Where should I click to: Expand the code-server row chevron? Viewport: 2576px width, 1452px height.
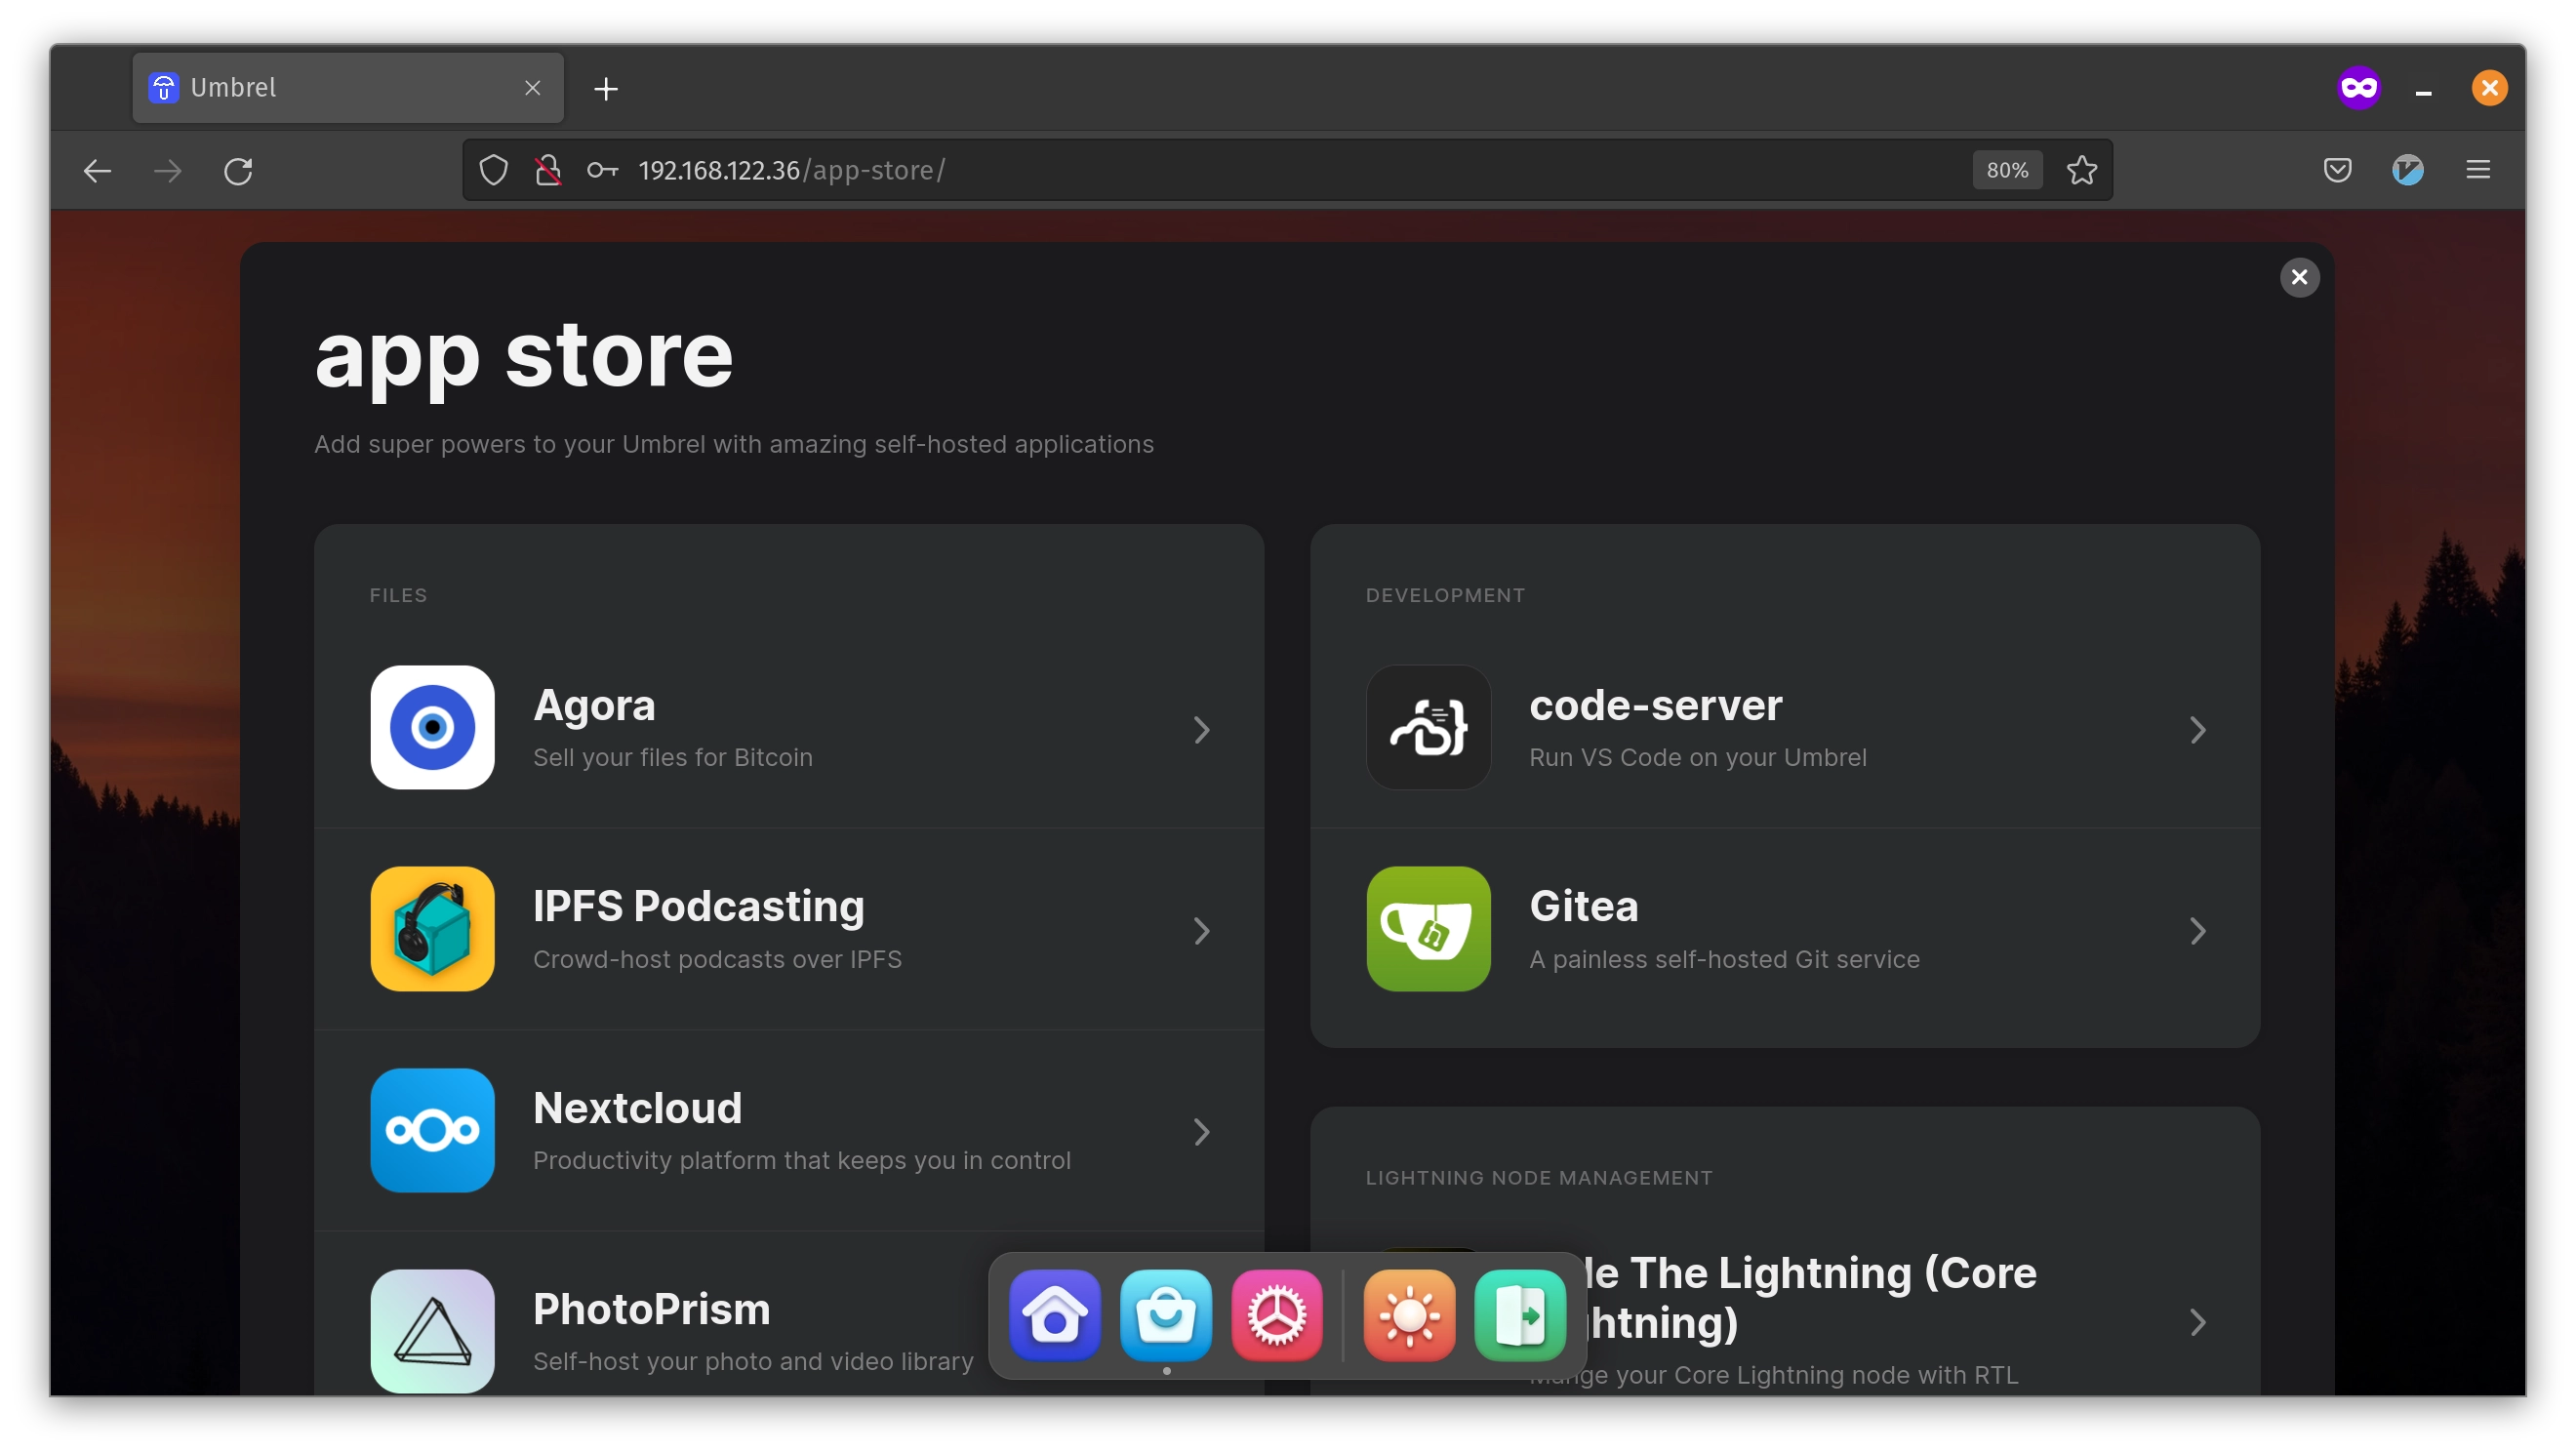(x=2198, y=731)
